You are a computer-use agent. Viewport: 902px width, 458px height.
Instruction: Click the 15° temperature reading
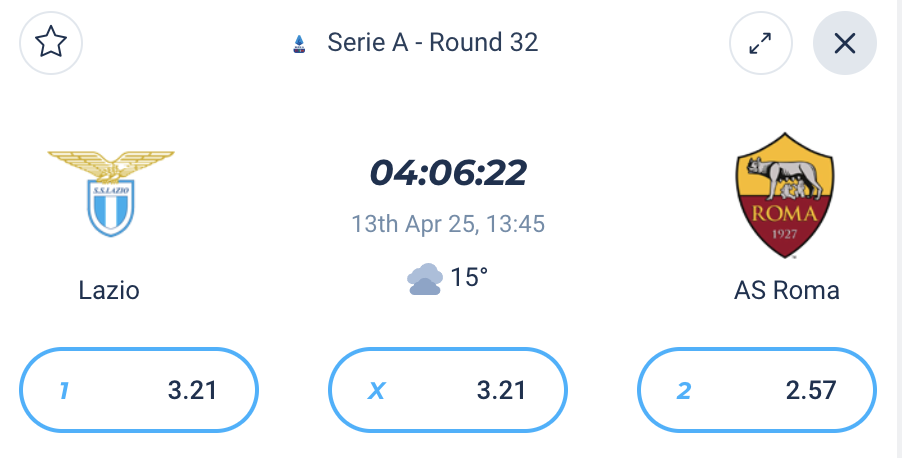[469, 277]
